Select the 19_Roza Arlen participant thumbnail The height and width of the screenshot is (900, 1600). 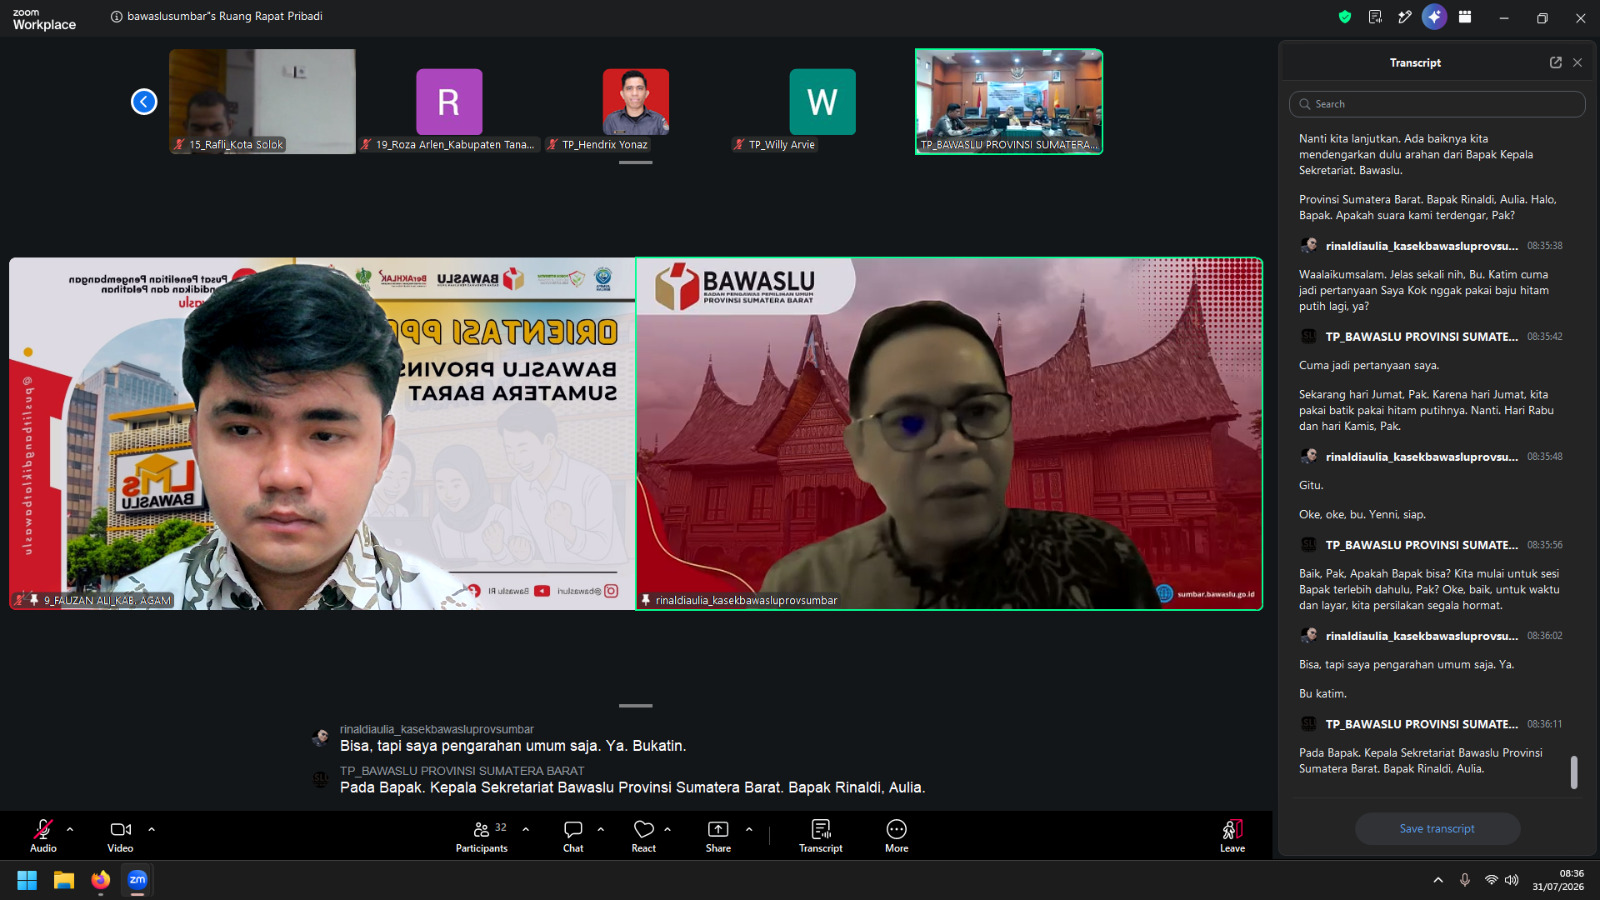449,101
